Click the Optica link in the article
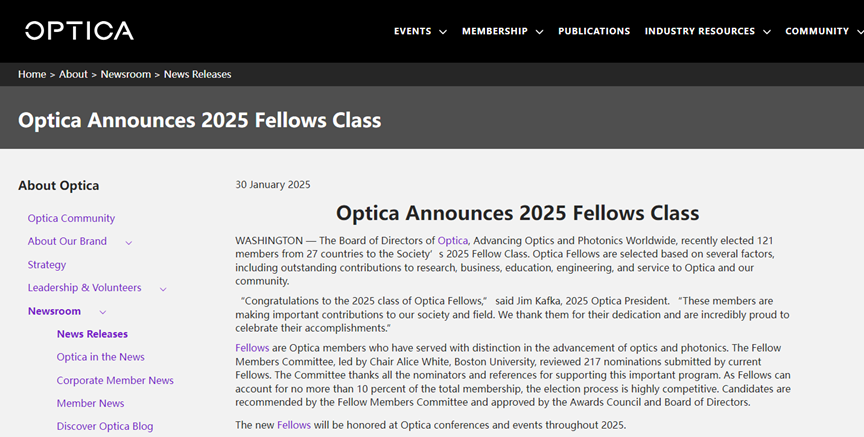The height and width of the screenshot is (437, 864). point(453,240)
